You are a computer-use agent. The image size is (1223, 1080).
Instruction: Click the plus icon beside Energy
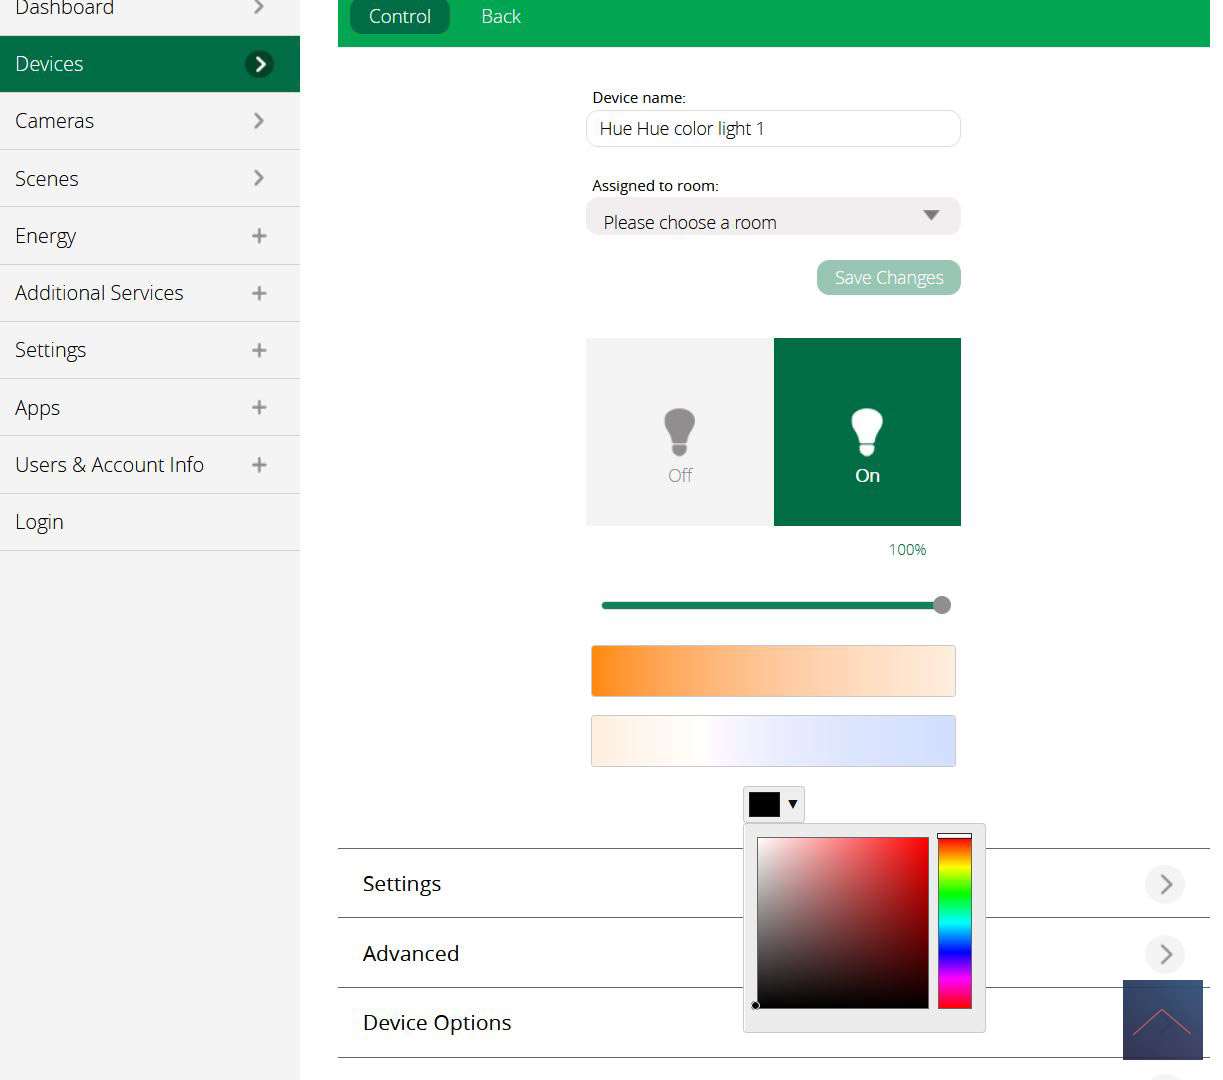pos(259,236)
